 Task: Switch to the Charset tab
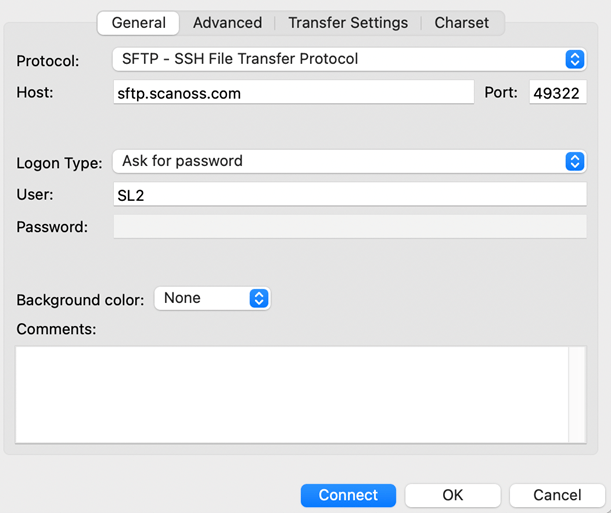point(462,23)
